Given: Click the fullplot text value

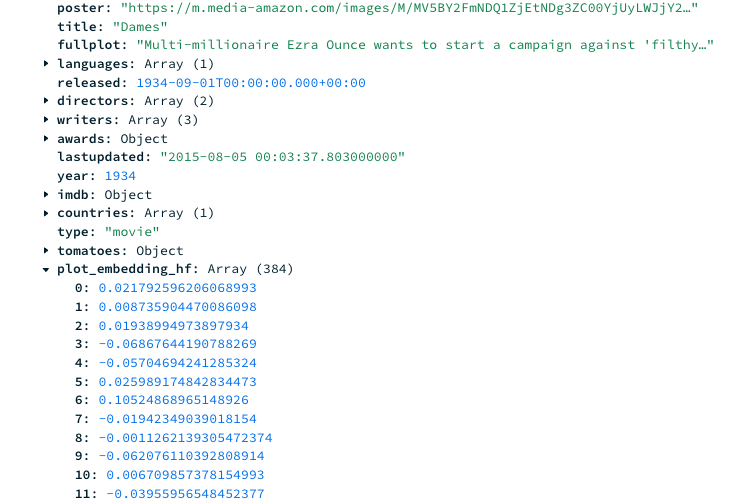Looking at the screenshot, I should click(x=425, y=45).
